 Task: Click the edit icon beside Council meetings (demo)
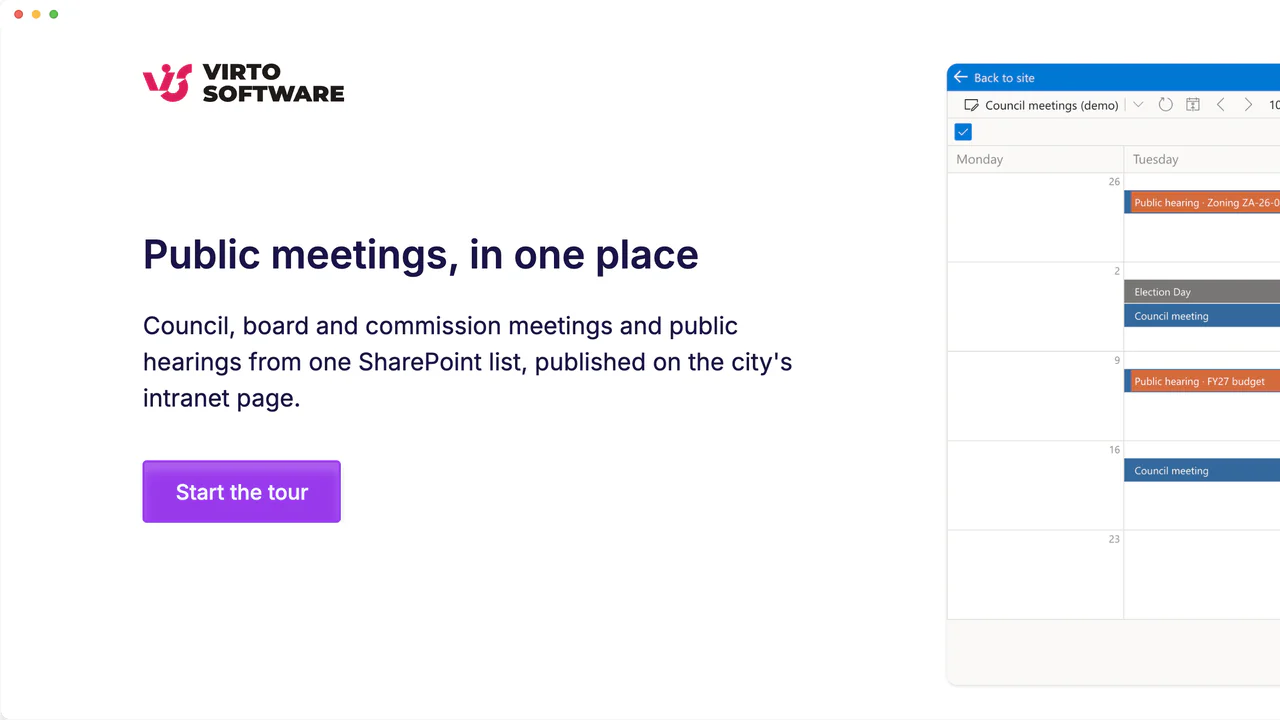[970, 105]
